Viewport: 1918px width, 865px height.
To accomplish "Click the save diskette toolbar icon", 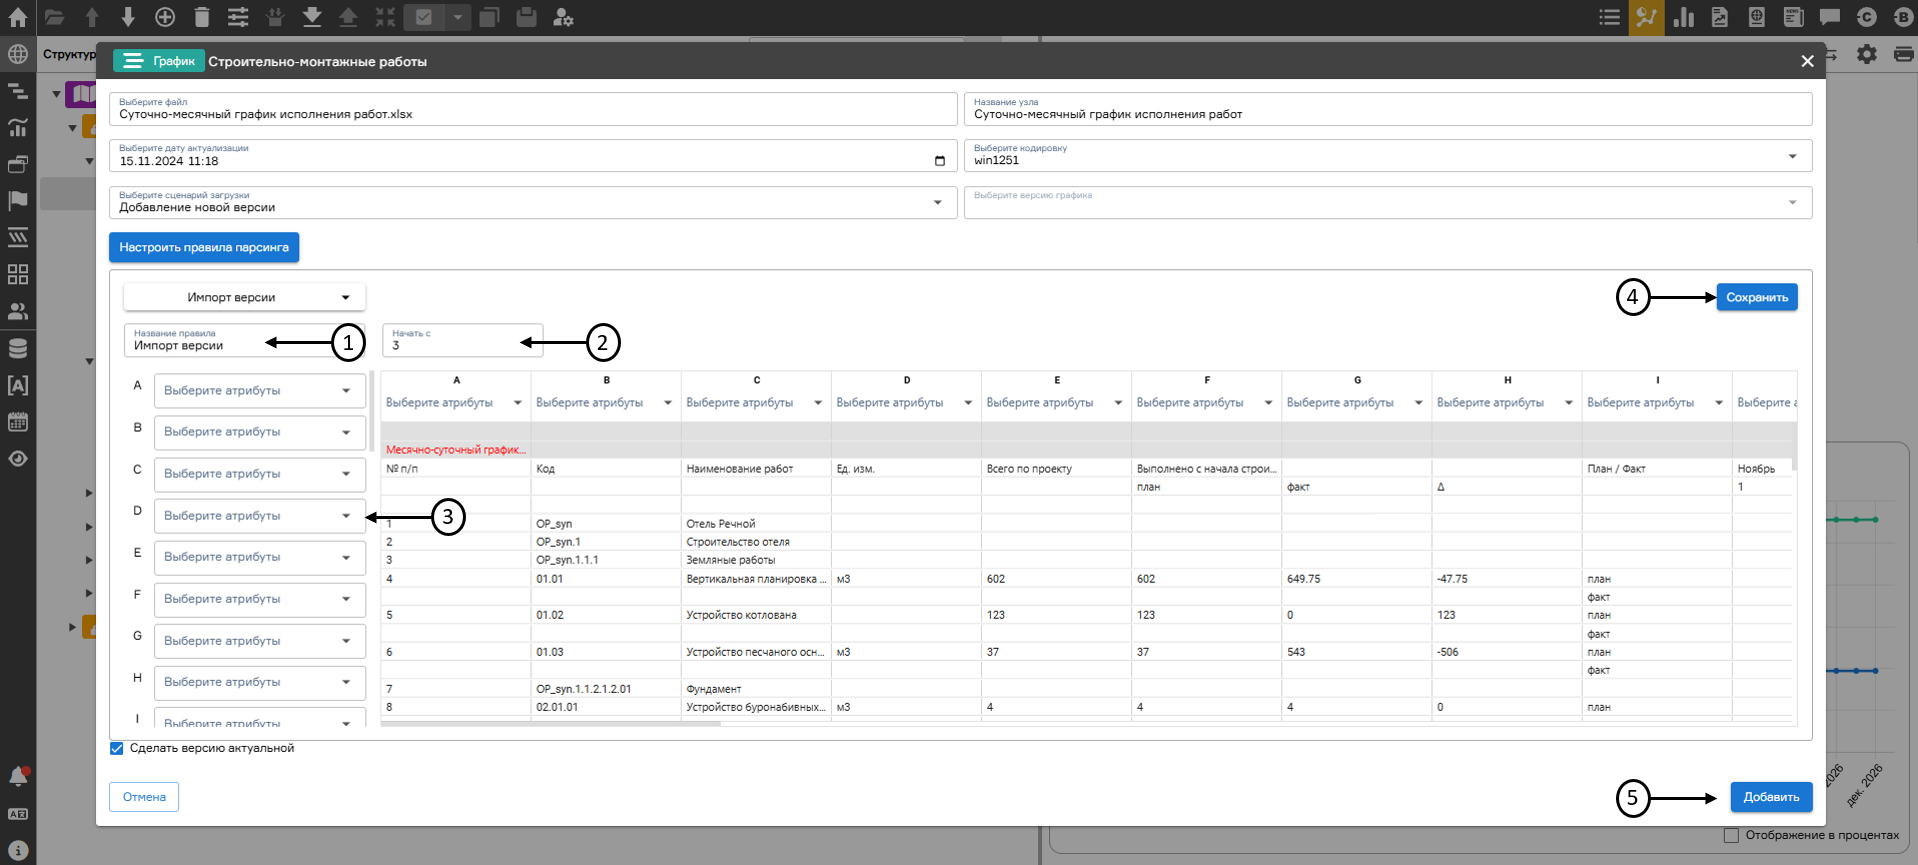I will point(526,17).
